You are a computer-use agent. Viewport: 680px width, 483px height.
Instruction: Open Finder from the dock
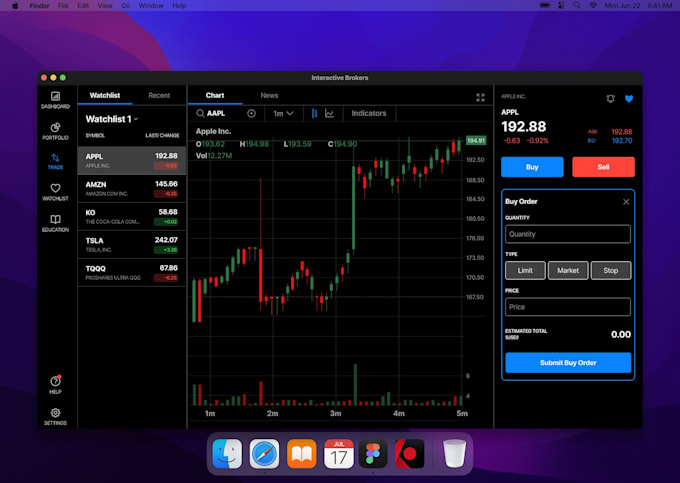coord(227,454)
